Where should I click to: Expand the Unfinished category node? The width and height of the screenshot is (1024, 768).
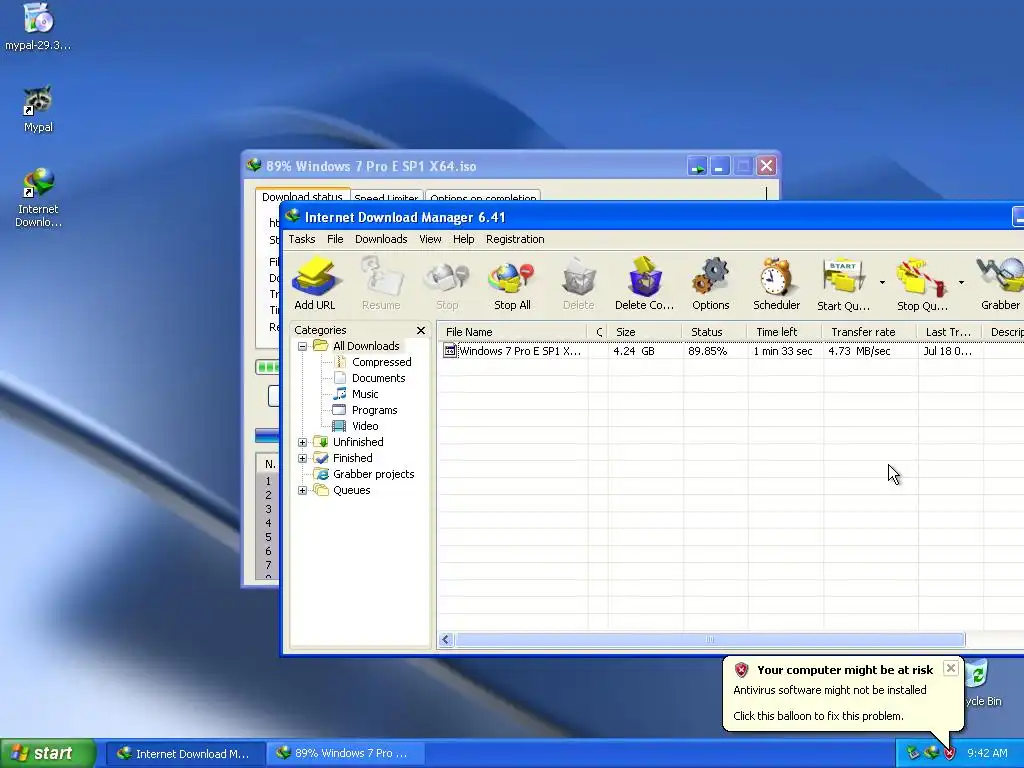pos(302,442)
